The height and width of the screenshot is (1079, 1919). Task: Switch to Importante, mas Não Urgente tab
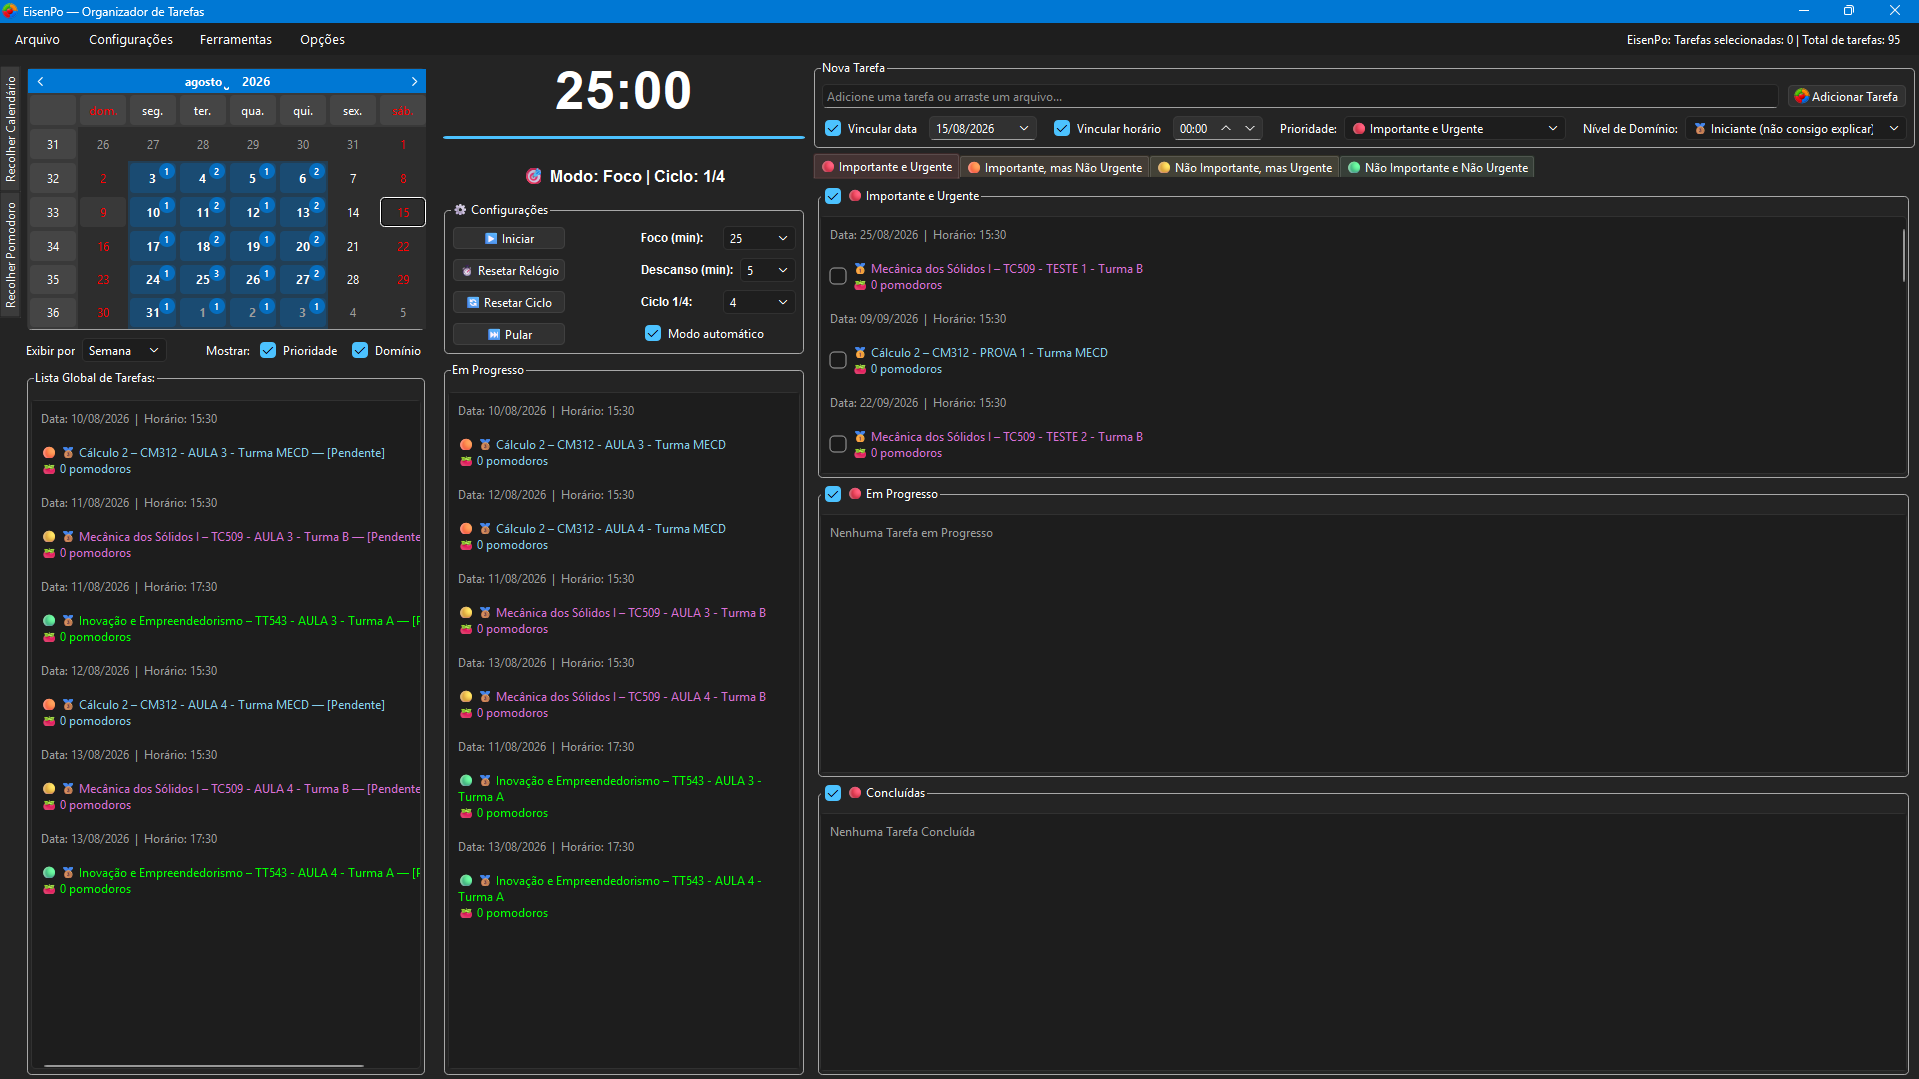pyautogui.click(x=1054, y=167)
